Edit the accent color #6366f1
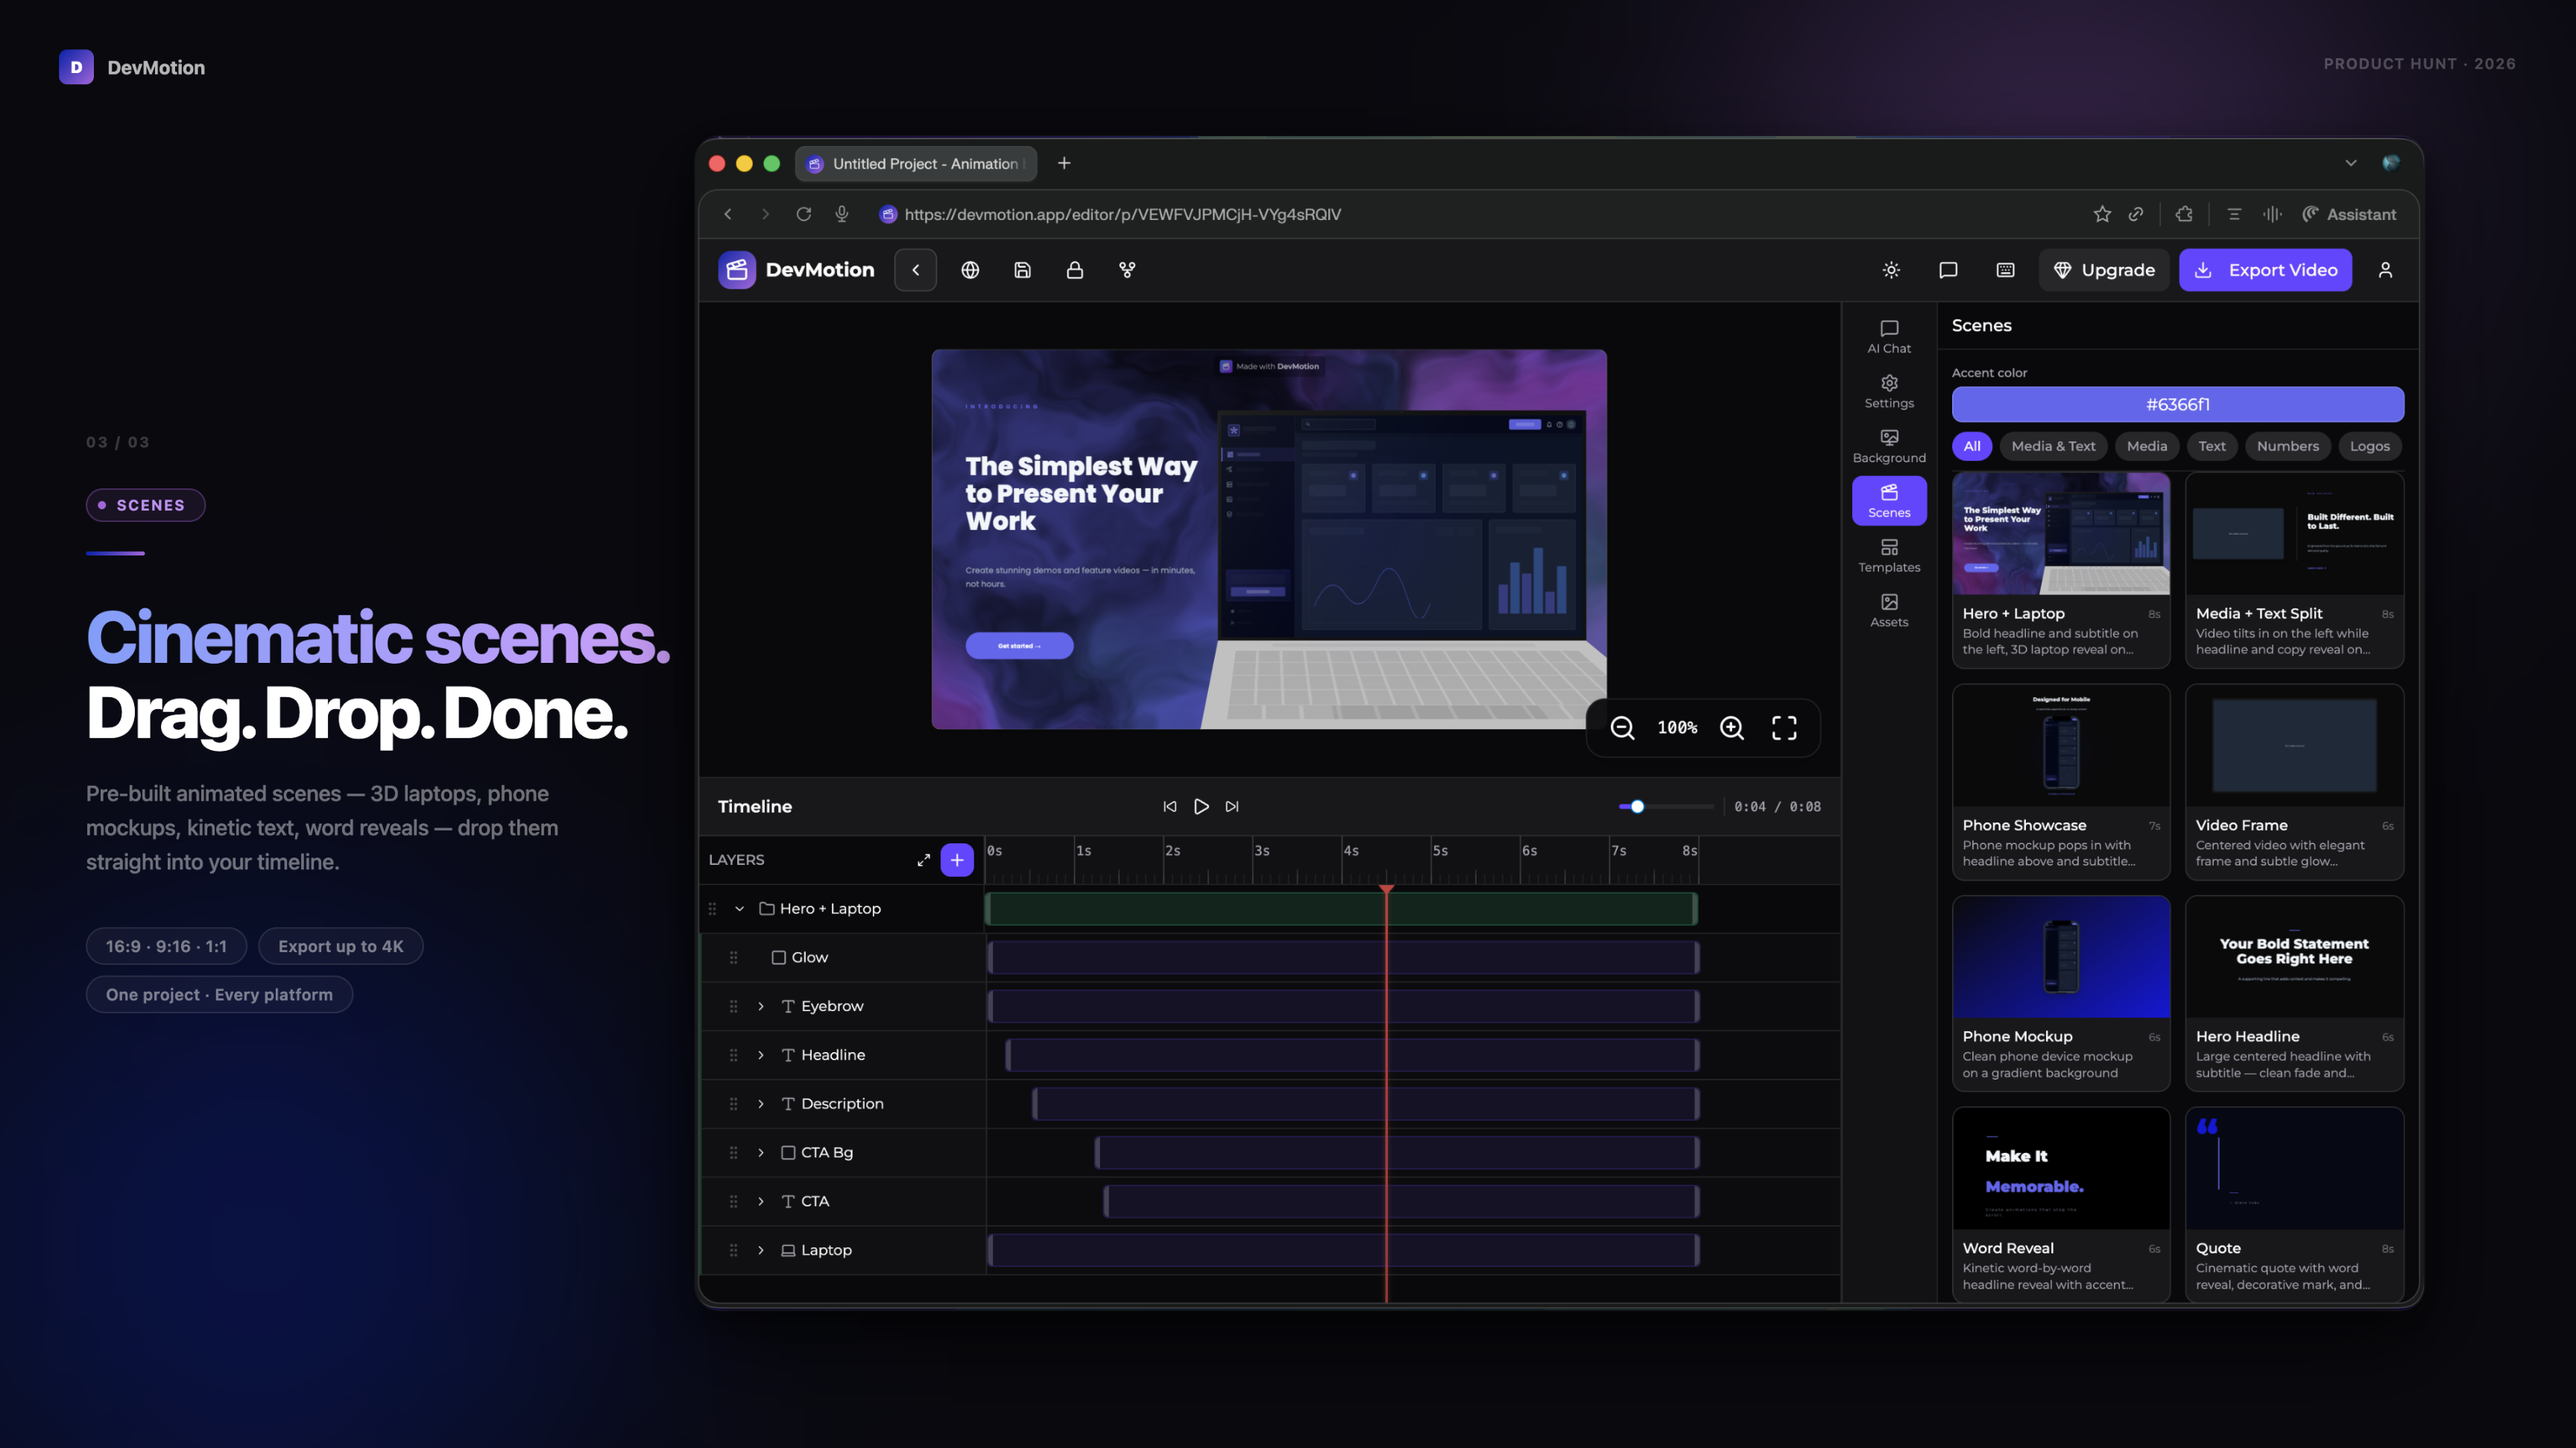This screenshot has width=2576, height=1448. [x=2177, y=404]
